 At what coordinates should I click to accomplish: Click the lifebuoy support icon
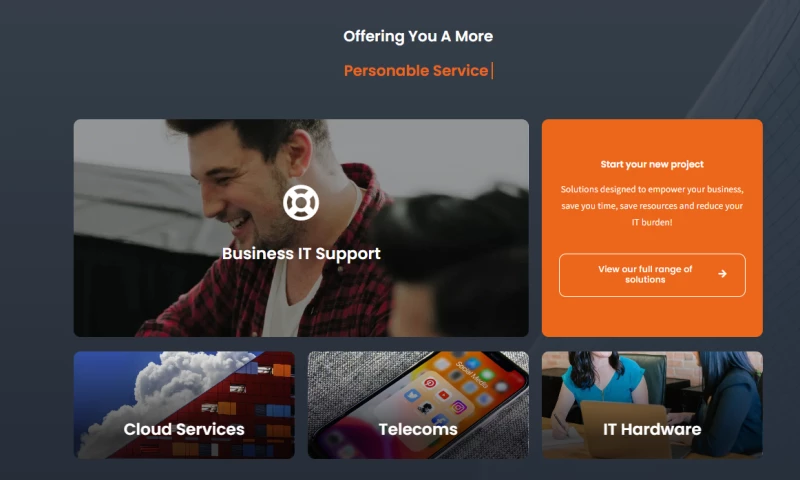pos(301,203)
